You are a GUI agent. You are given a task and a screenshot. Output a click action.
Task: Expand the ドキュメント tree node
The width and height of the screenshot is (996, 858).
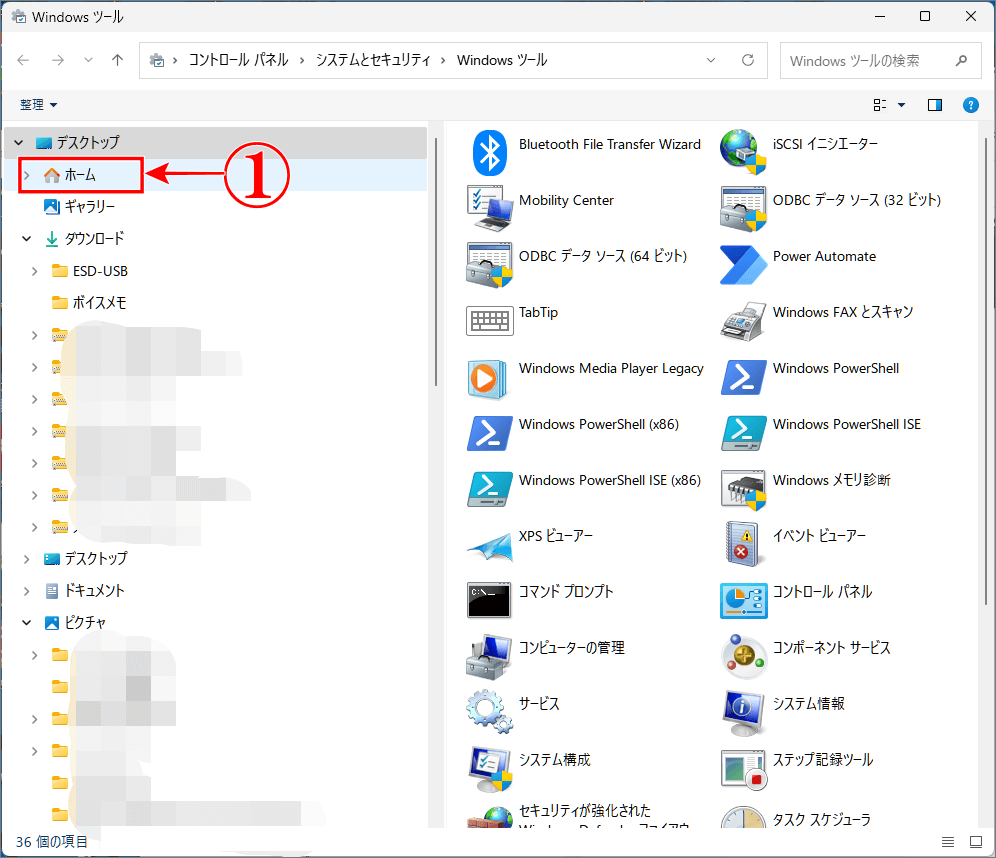27,591
